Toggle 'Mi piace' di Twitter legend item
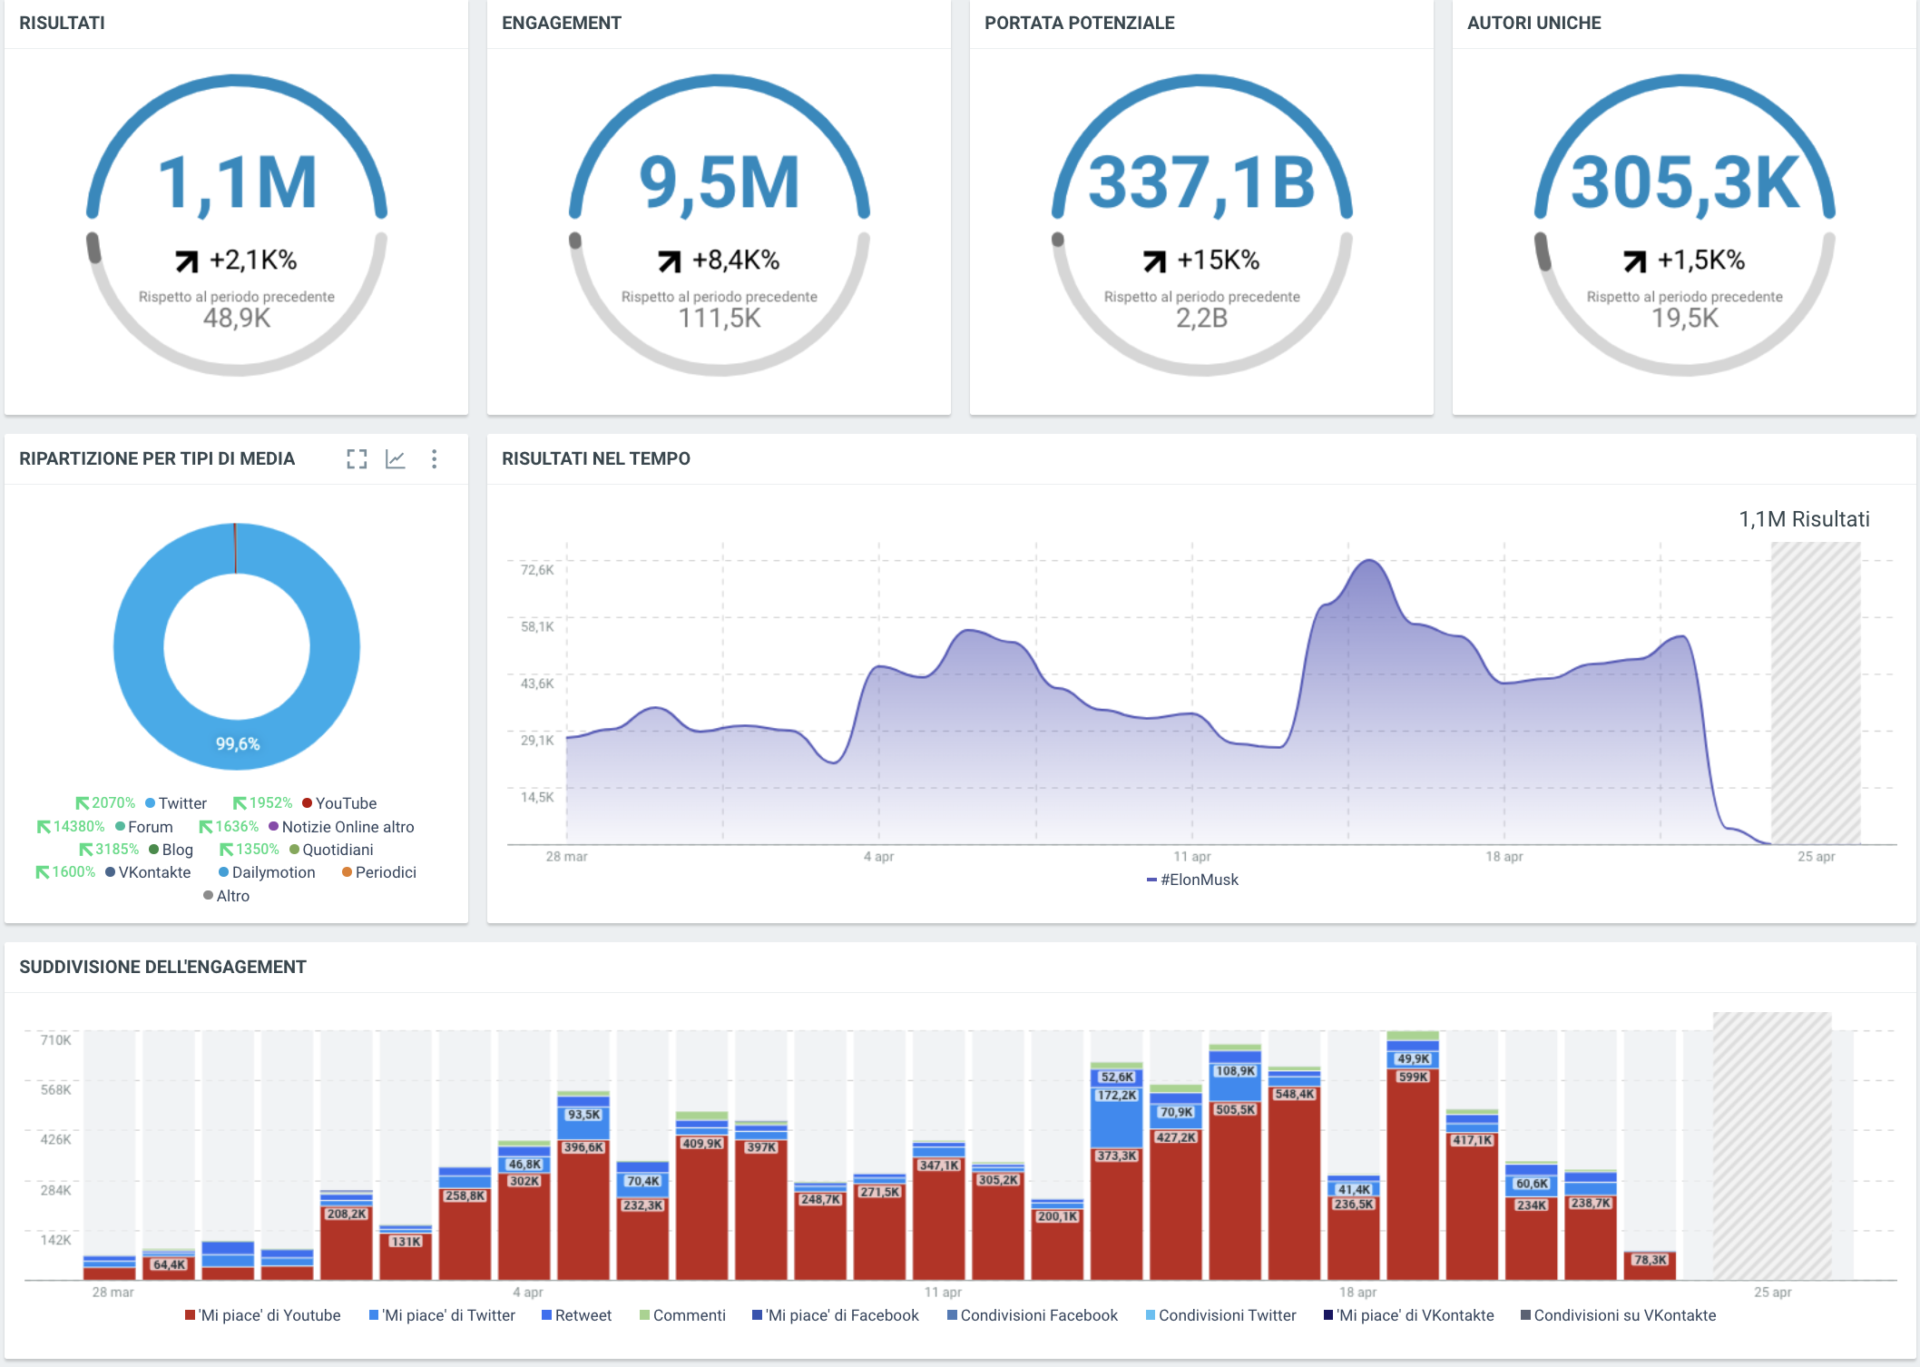1920x1367 pixels. 442,1315
